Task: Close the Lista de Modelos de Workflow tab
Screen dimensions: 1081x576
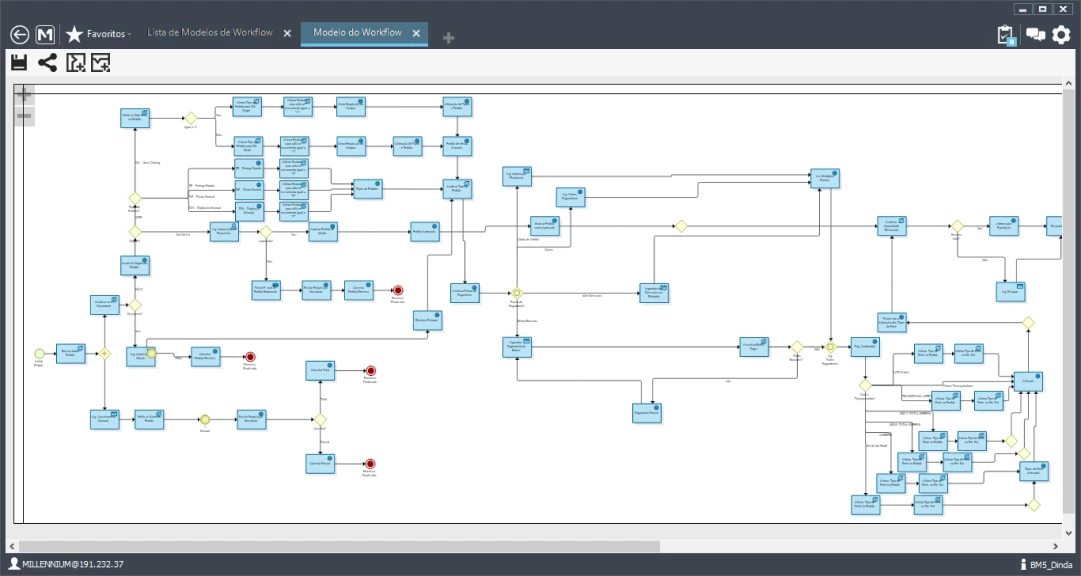Action: [287, 34]
